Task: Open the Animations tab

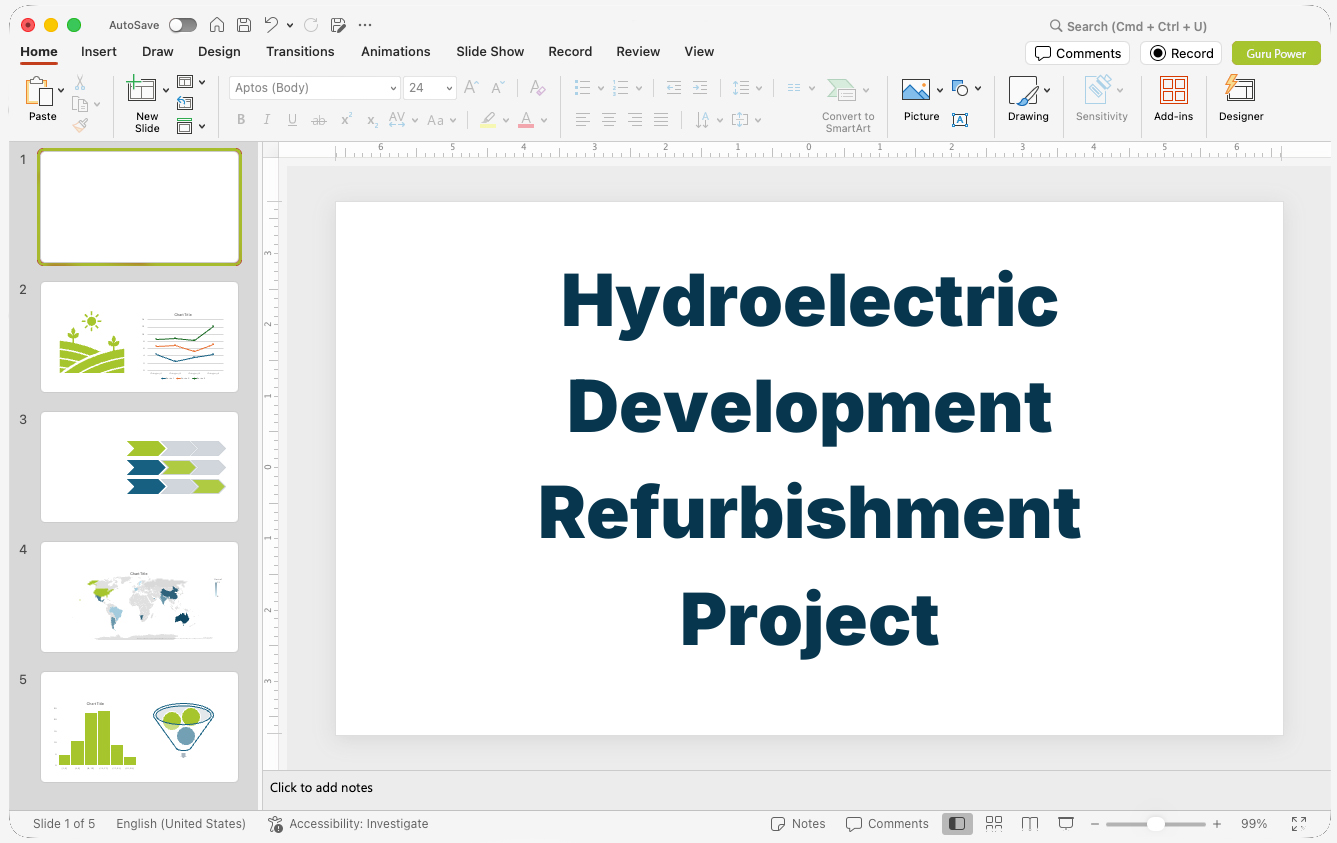Action: 396,51
